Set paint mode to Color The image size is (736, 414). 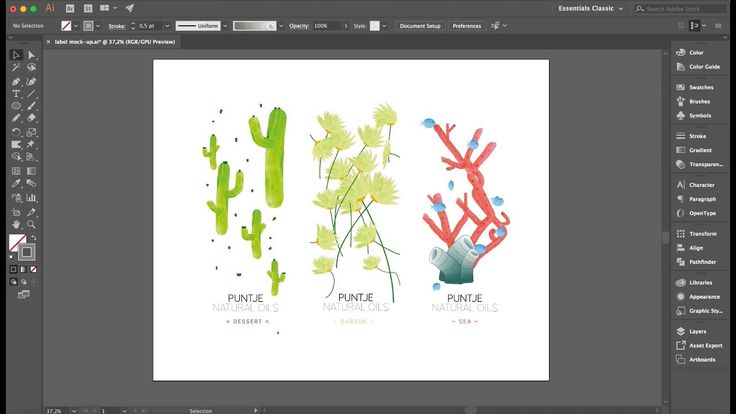coord(13,269)
